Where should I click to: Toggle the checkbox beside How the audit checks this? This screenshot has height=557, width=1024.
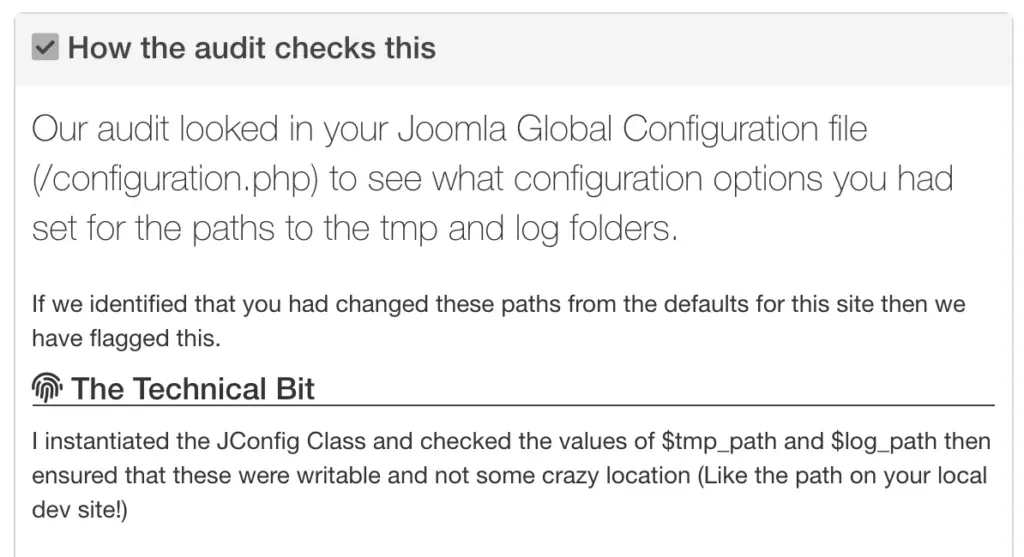tap(46, 48)
